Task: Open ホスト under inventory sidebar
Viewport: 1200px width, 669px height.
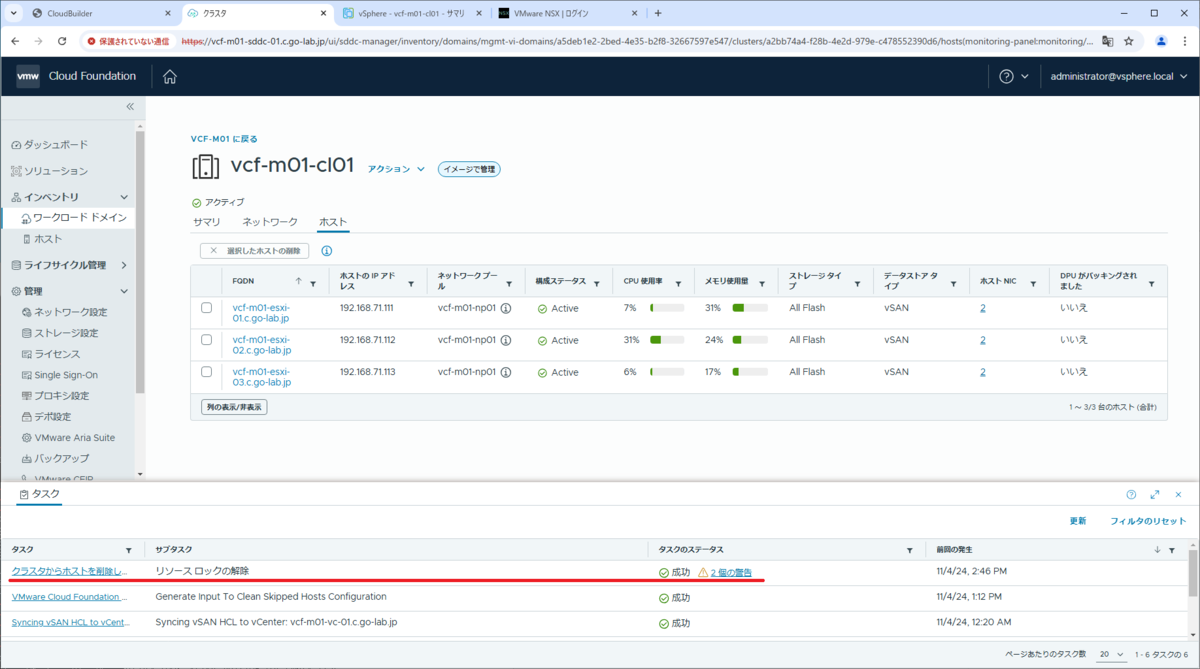Action: point(42,239)
